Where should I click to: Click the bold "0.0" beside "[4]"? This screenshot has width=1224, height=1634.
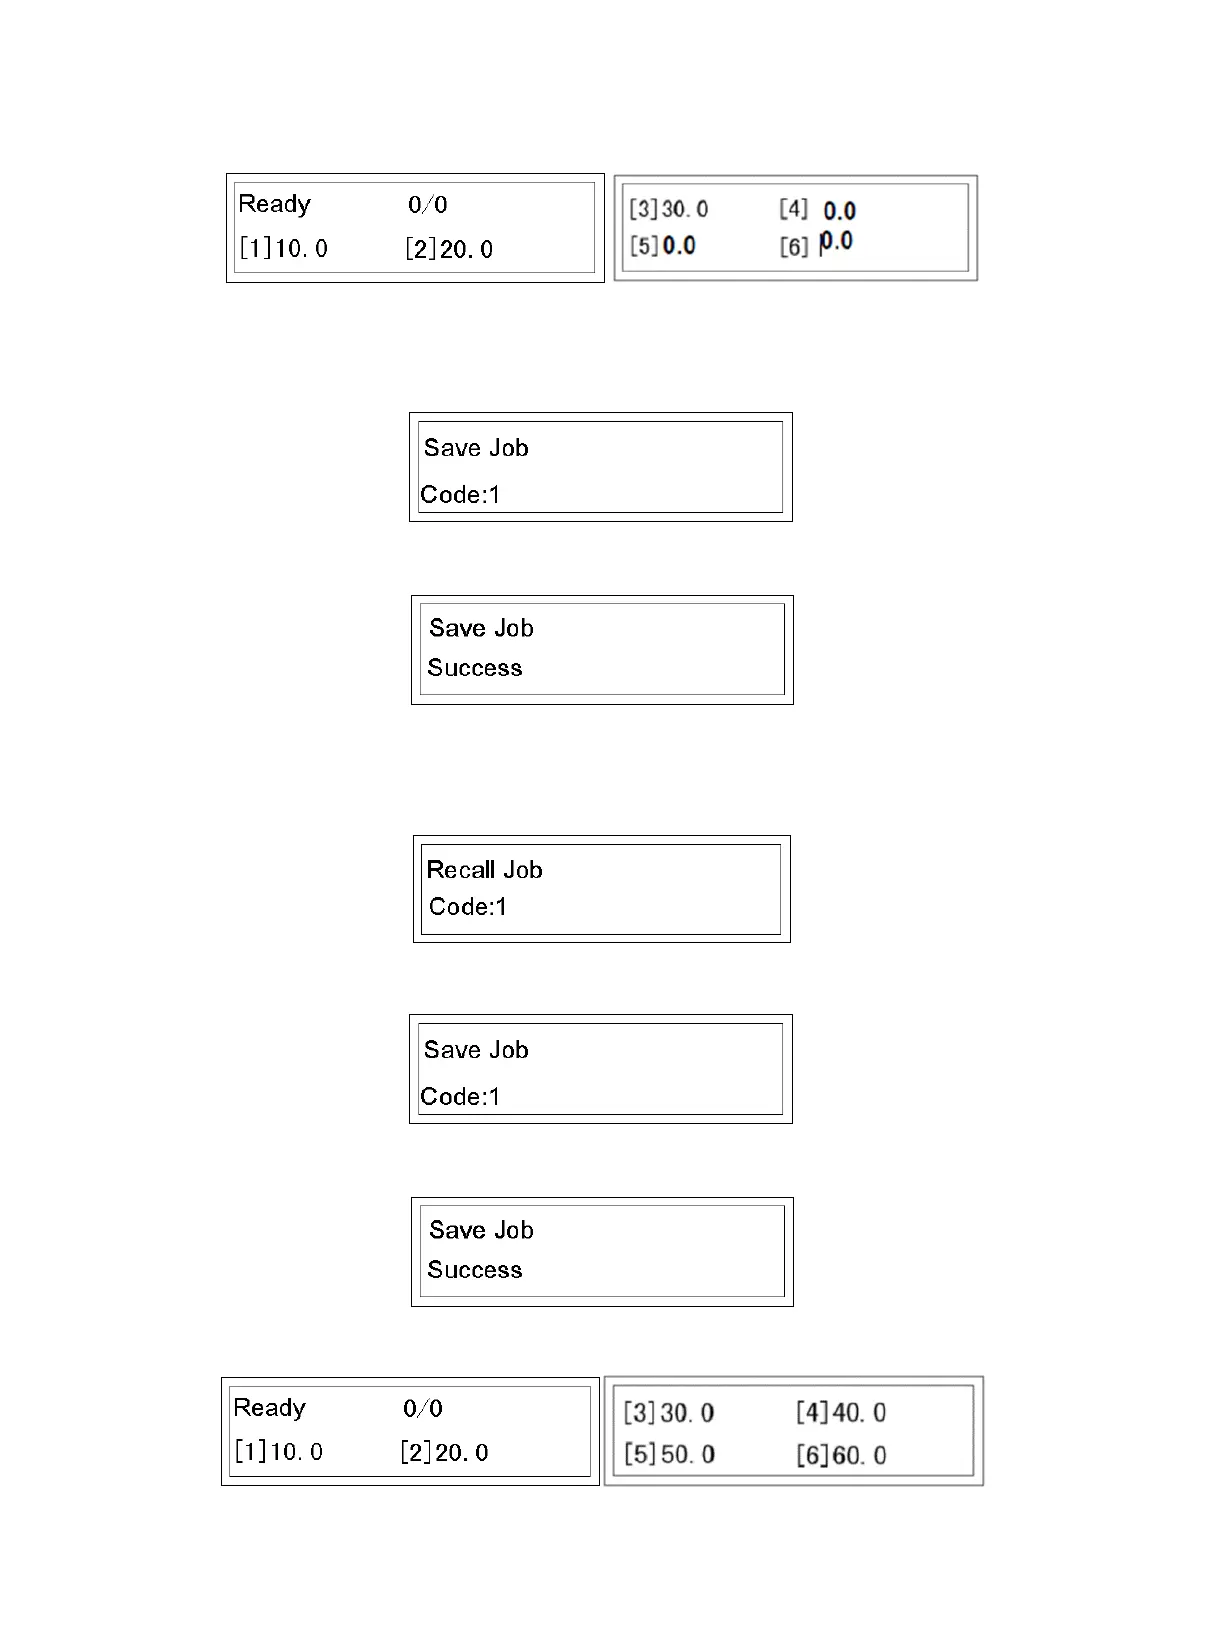[x=839, y=211]
